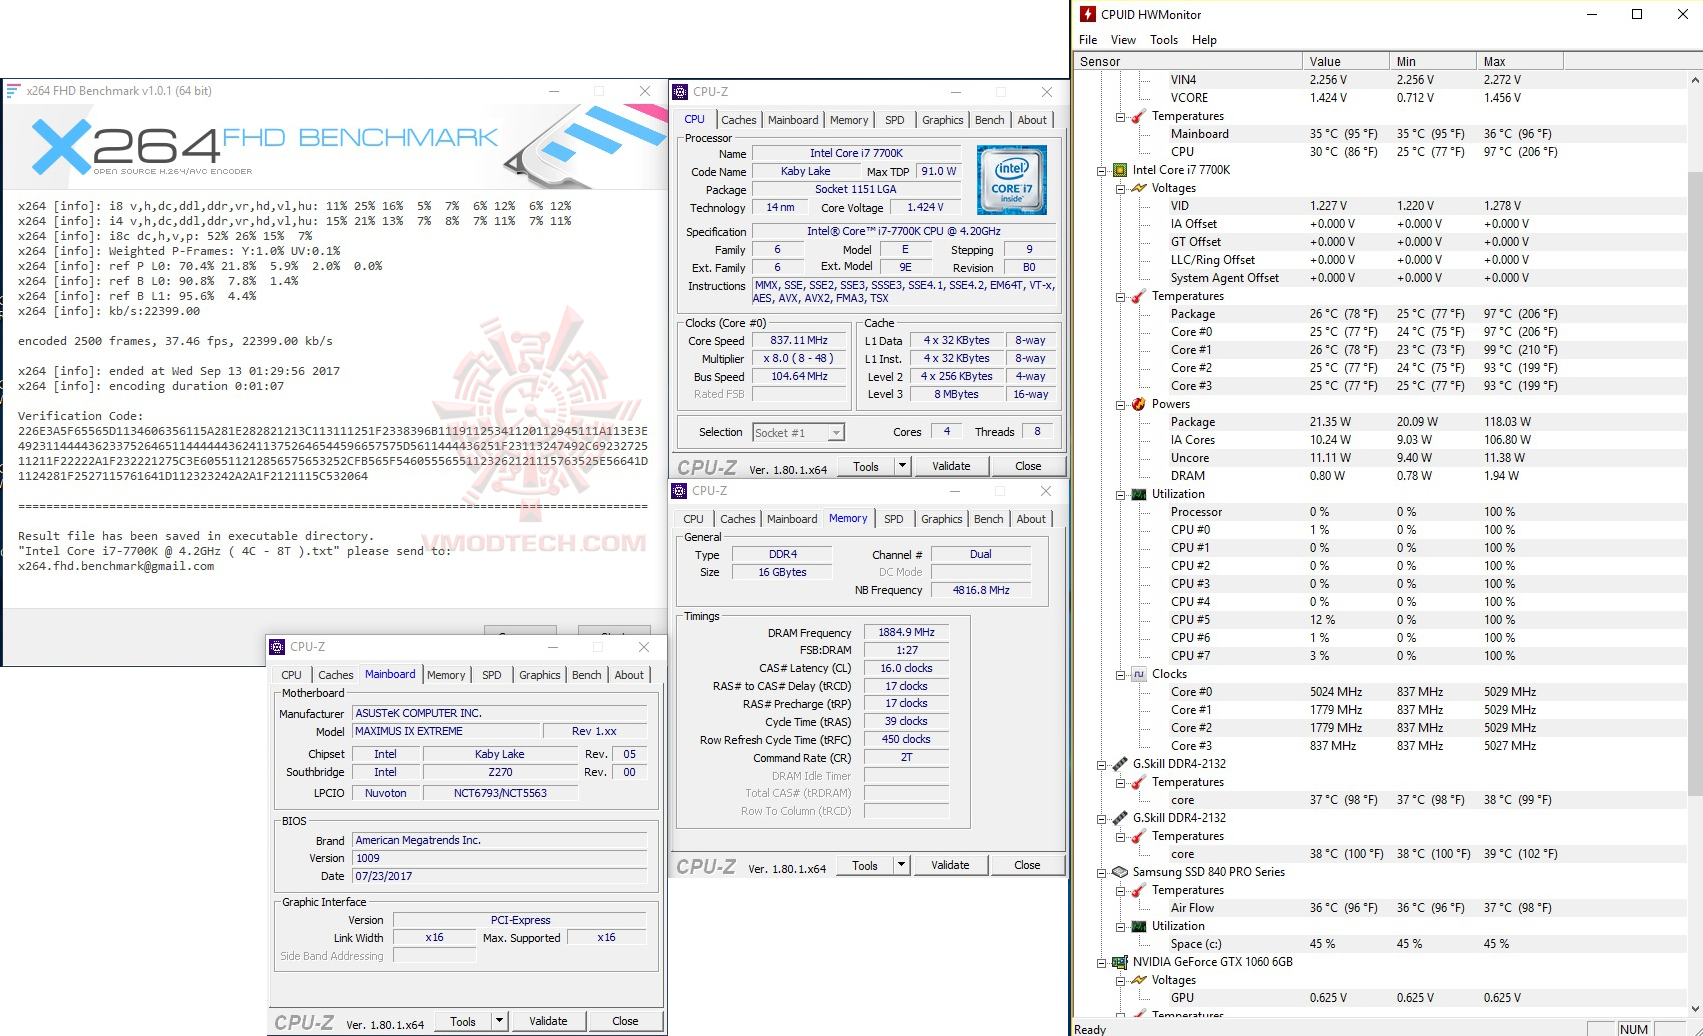Click Close in the CPU-Z Mainboard window

pyautogui.click(x=626, y=1020)
